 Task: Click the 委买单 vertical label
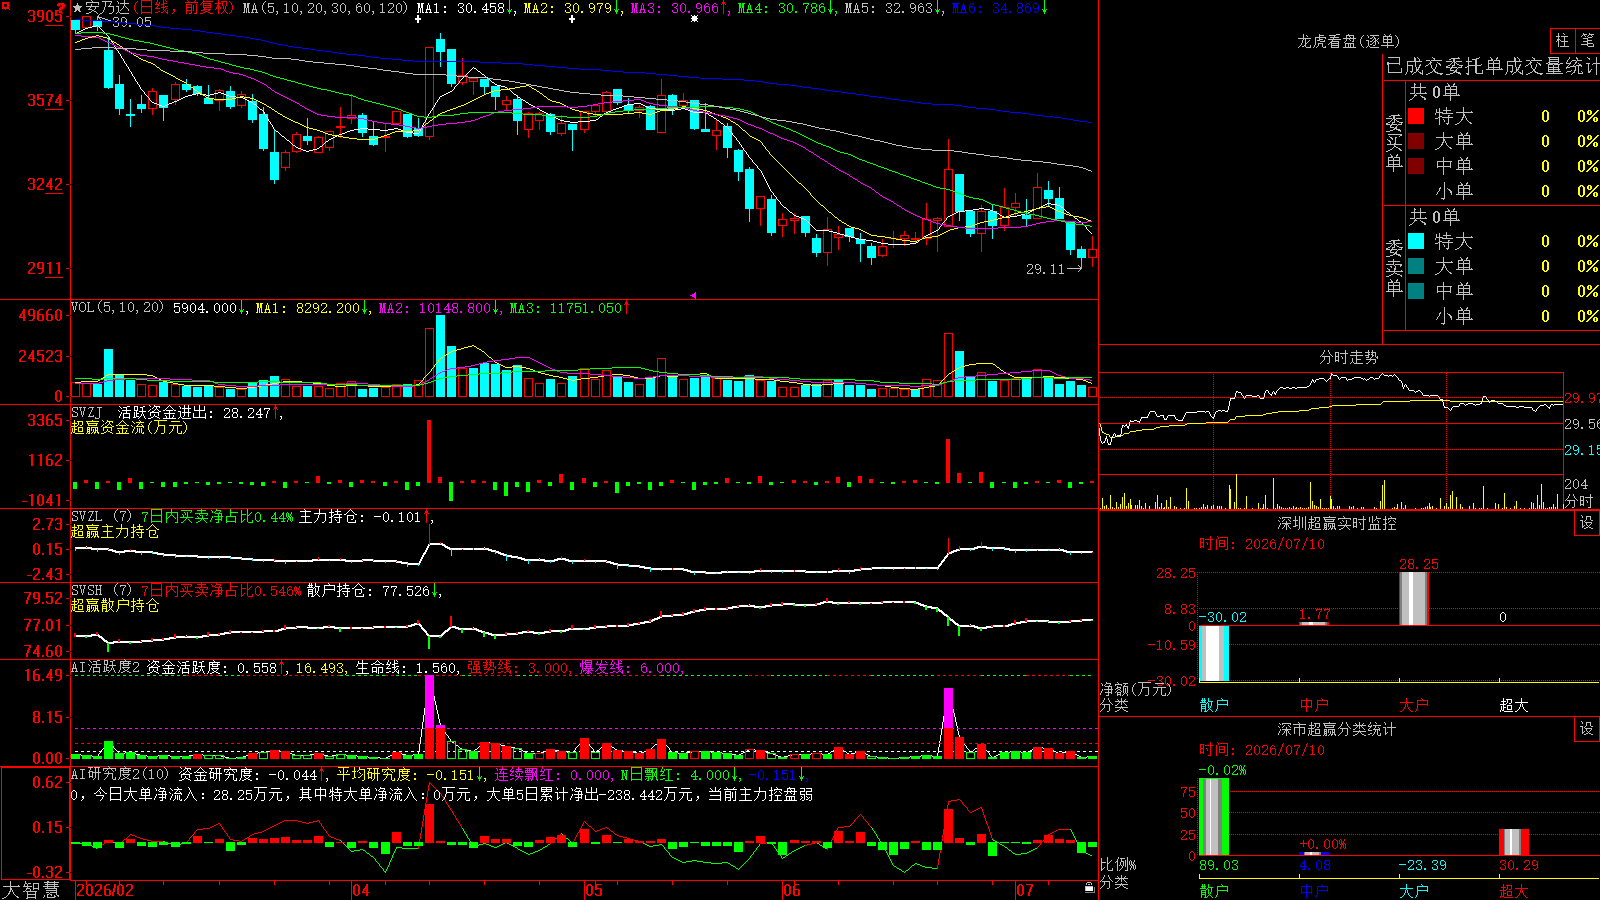tap(1394, 143)
